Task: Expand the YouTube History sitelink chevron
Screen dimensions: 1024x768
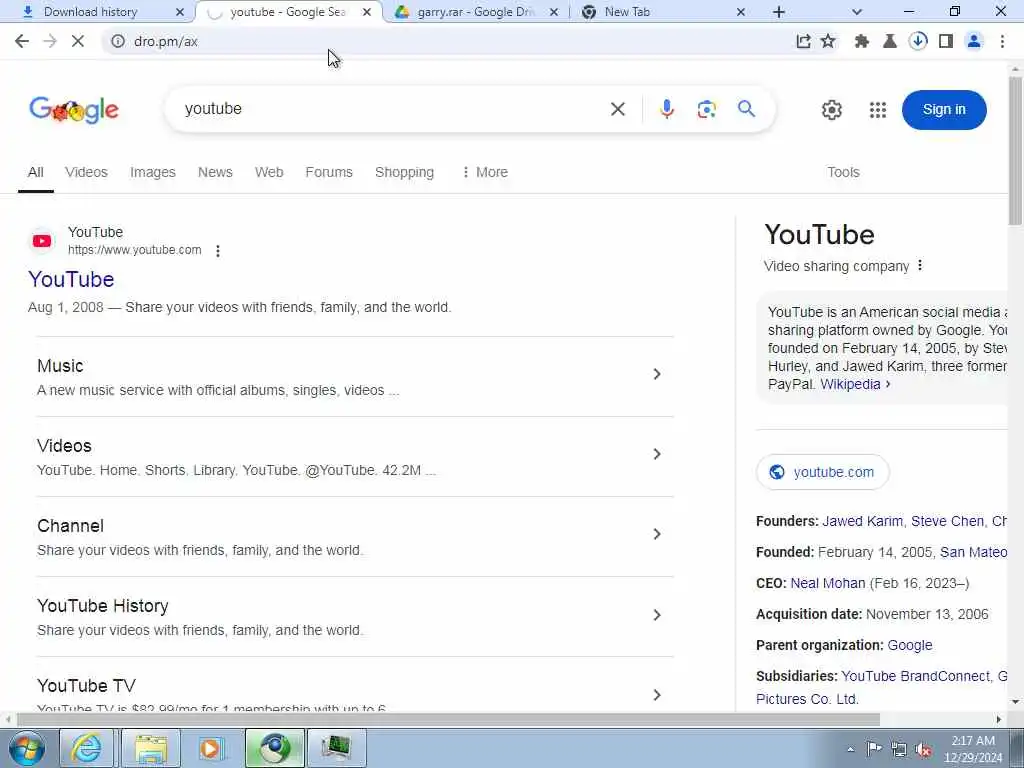Action: [x=657, y=615]
